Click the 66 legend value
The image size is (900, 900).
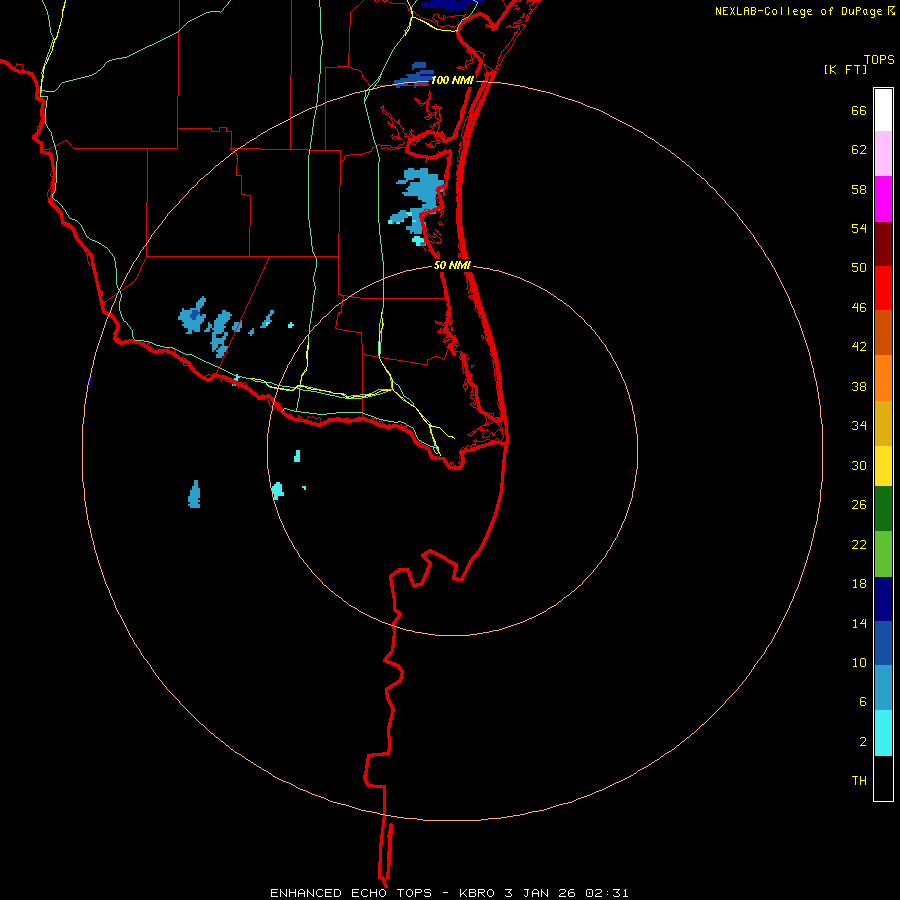[x=859, y=110]
